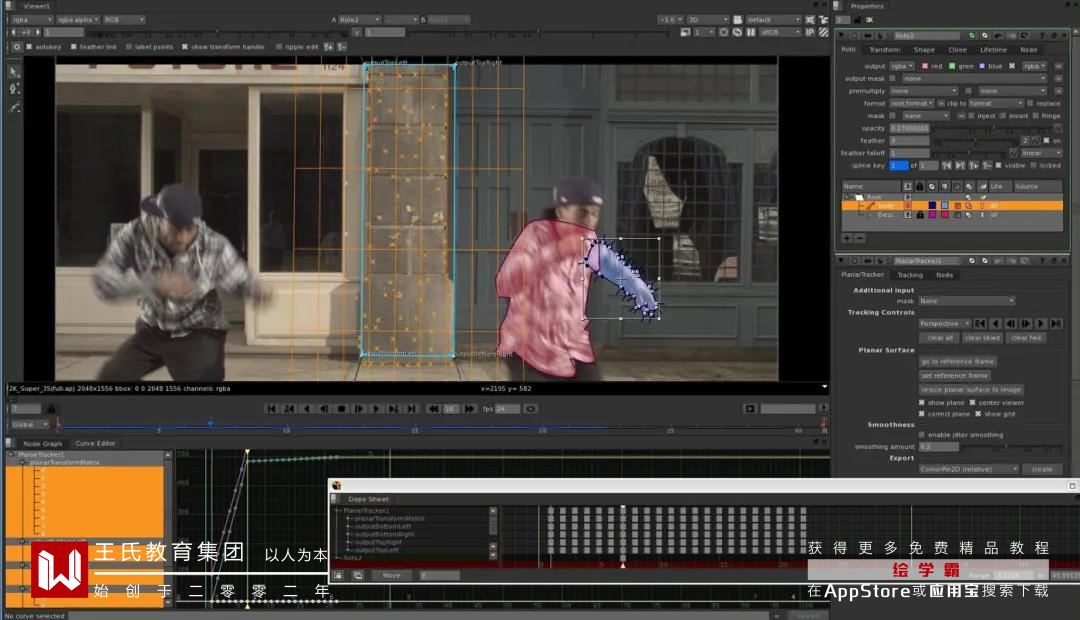Stop viewer playback
The width and height of the screenshot is (1080, 620).
(341, 409)
